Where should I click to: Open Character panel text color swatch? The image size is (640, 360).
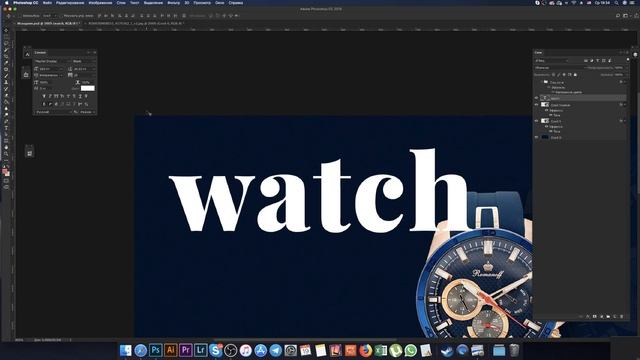[x=87, y=88]
